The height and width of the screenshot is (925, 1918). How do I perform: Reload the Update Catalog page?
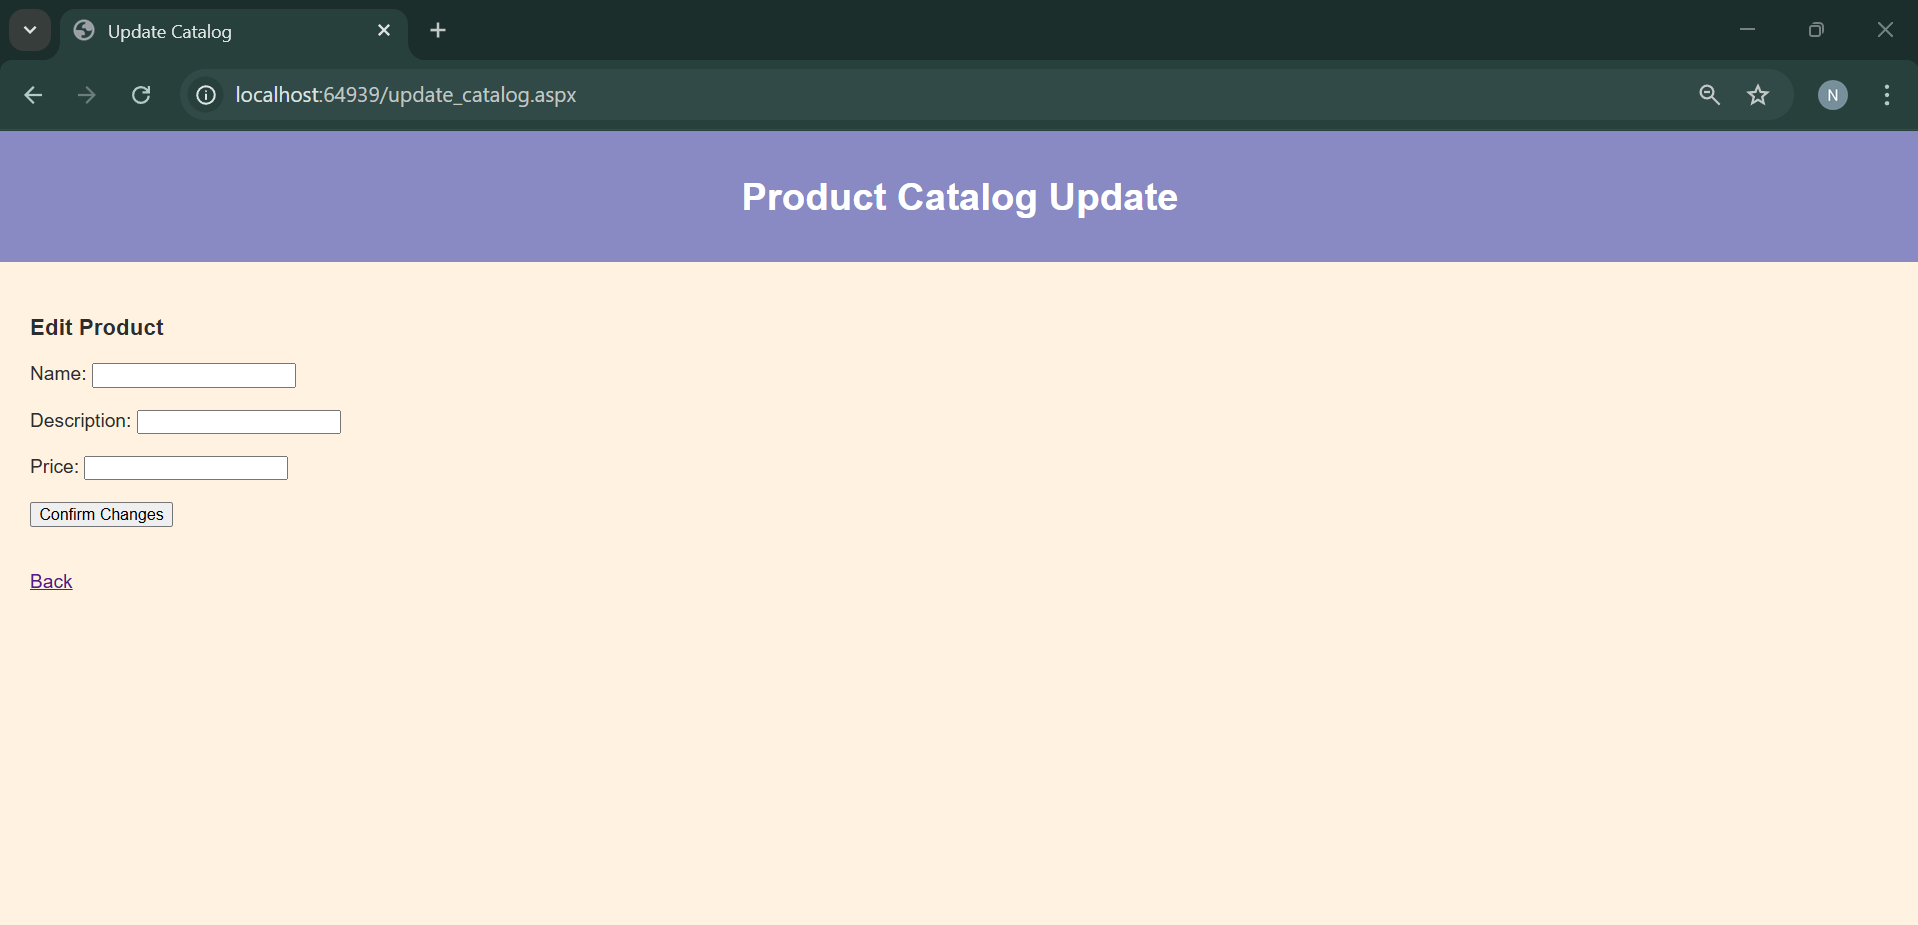[141, 95]
